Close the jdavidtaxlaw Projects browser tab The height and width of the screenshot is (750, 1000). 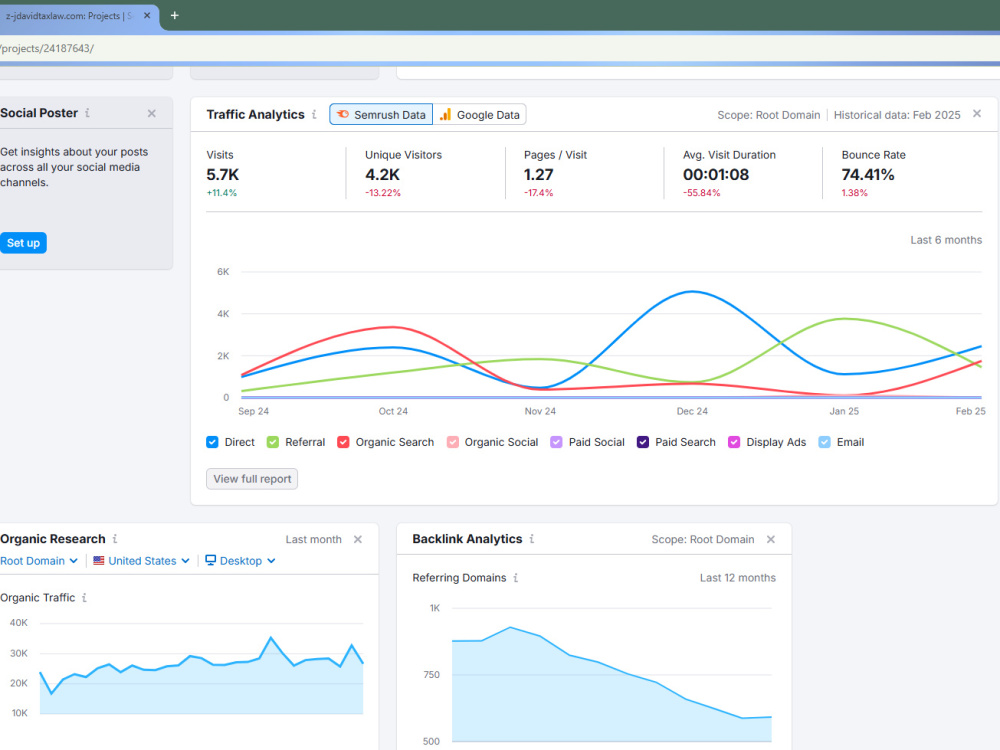(147, 15)
